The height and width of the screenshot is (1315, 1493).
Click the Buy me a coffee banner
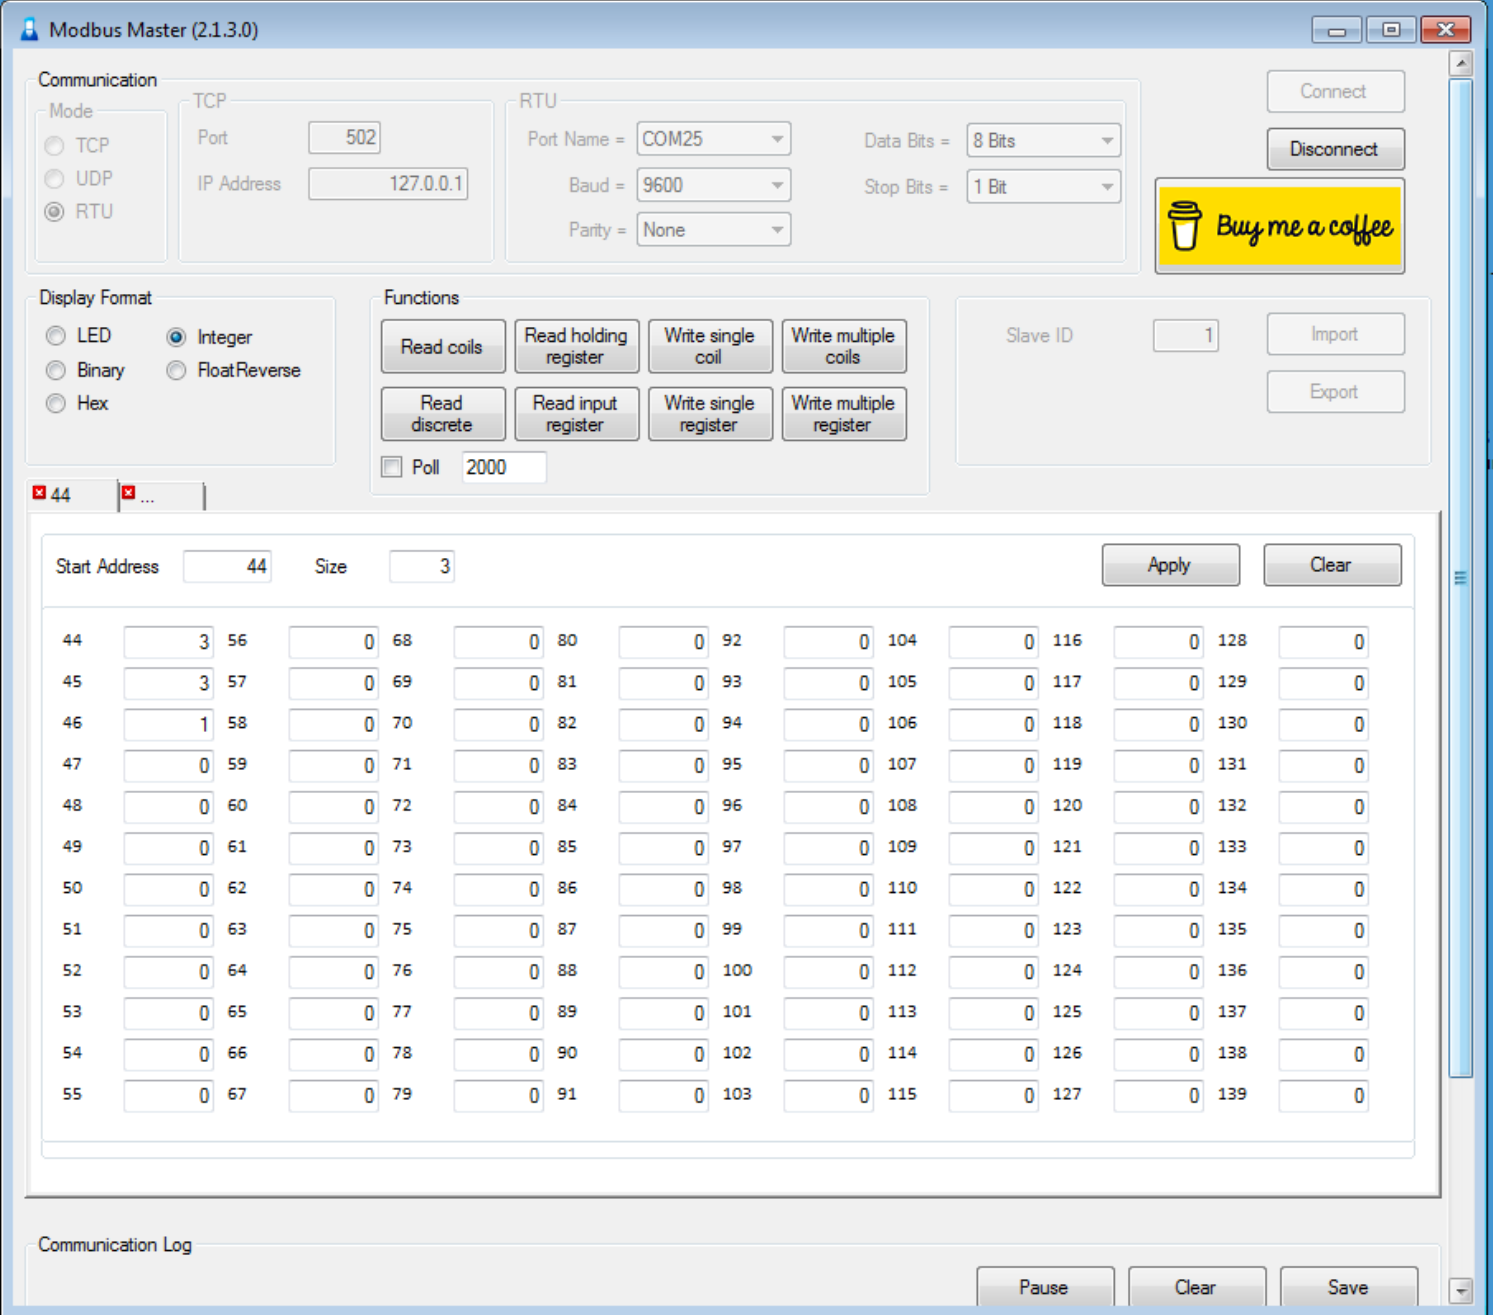pos(1279,227)
